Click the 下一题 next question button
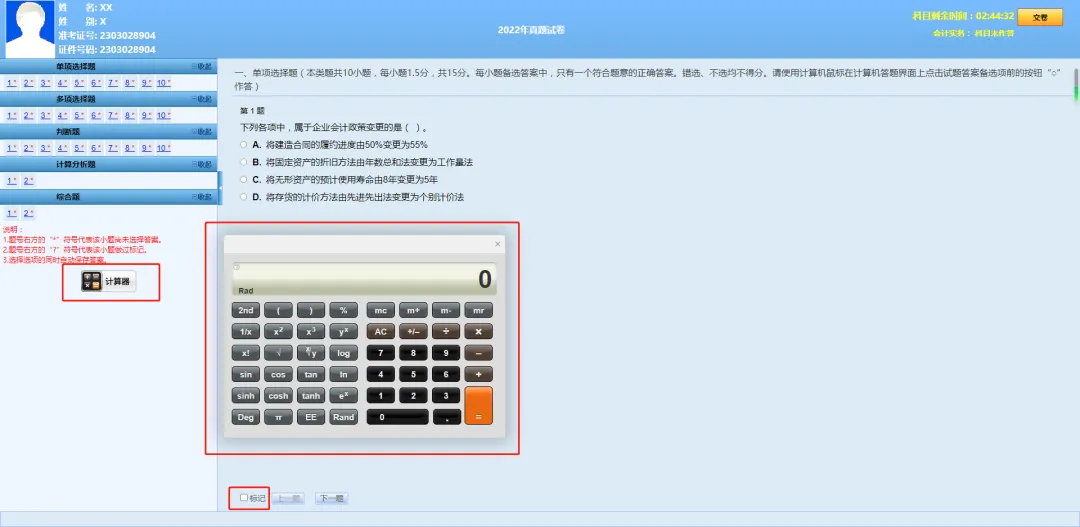Image resolution: width=1080 pixels, height=527 pixels. (331, 498)
